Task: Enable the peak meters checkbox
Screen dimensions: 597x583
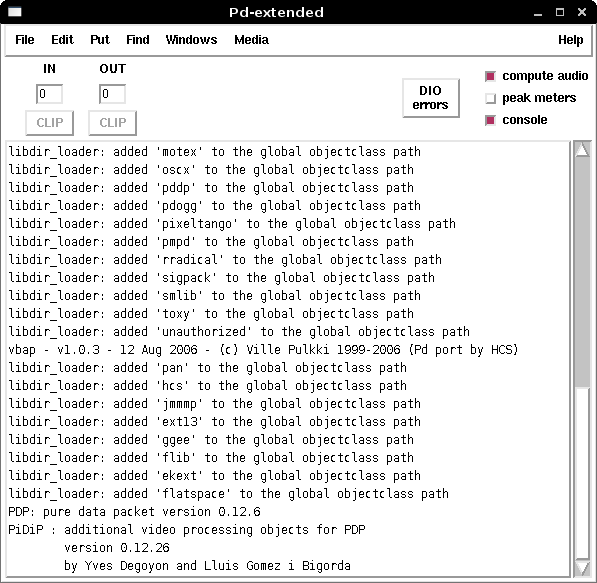Action: (x=490, y=99)
